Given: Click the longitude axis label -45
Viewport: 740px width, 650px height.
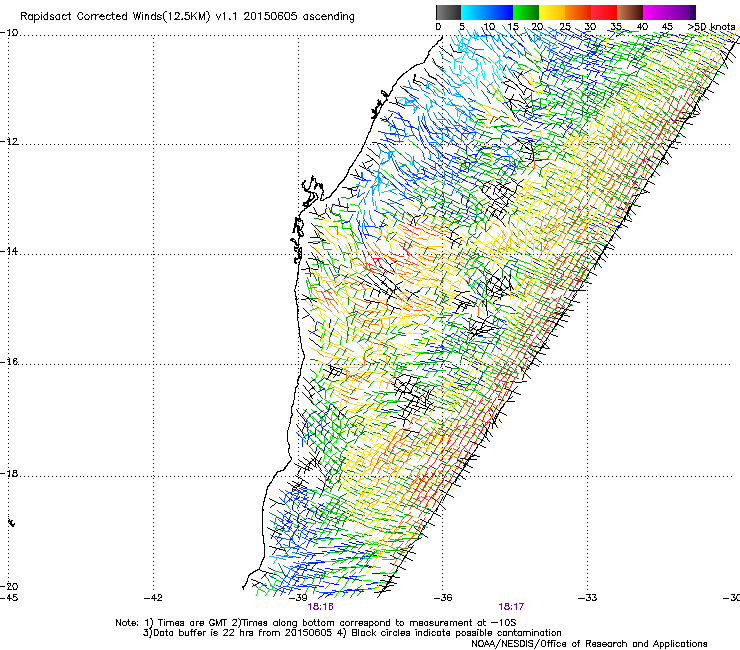Looking at the screenshot, I should tap(9, 598).
